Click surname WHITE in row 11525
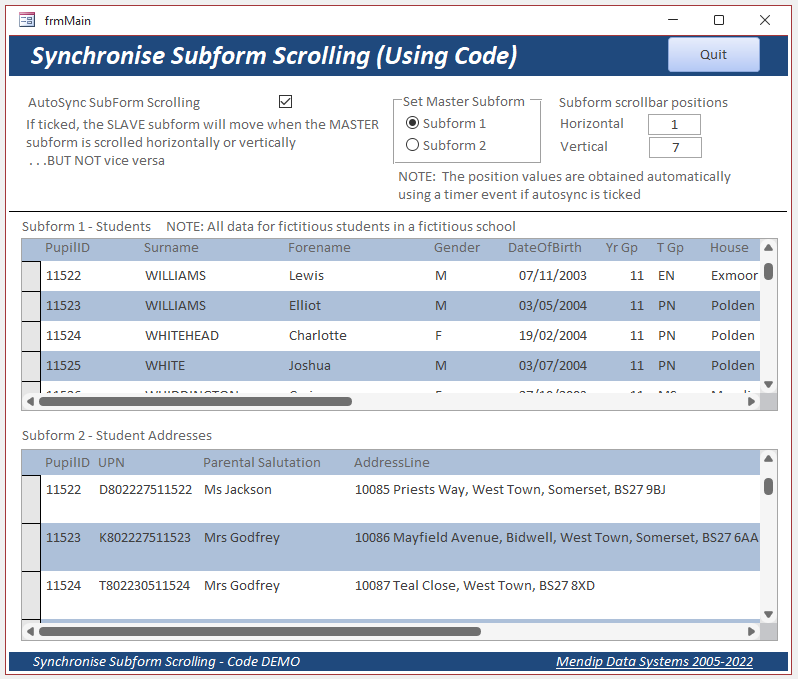This screenshot has width=798, height=679. 165,366
